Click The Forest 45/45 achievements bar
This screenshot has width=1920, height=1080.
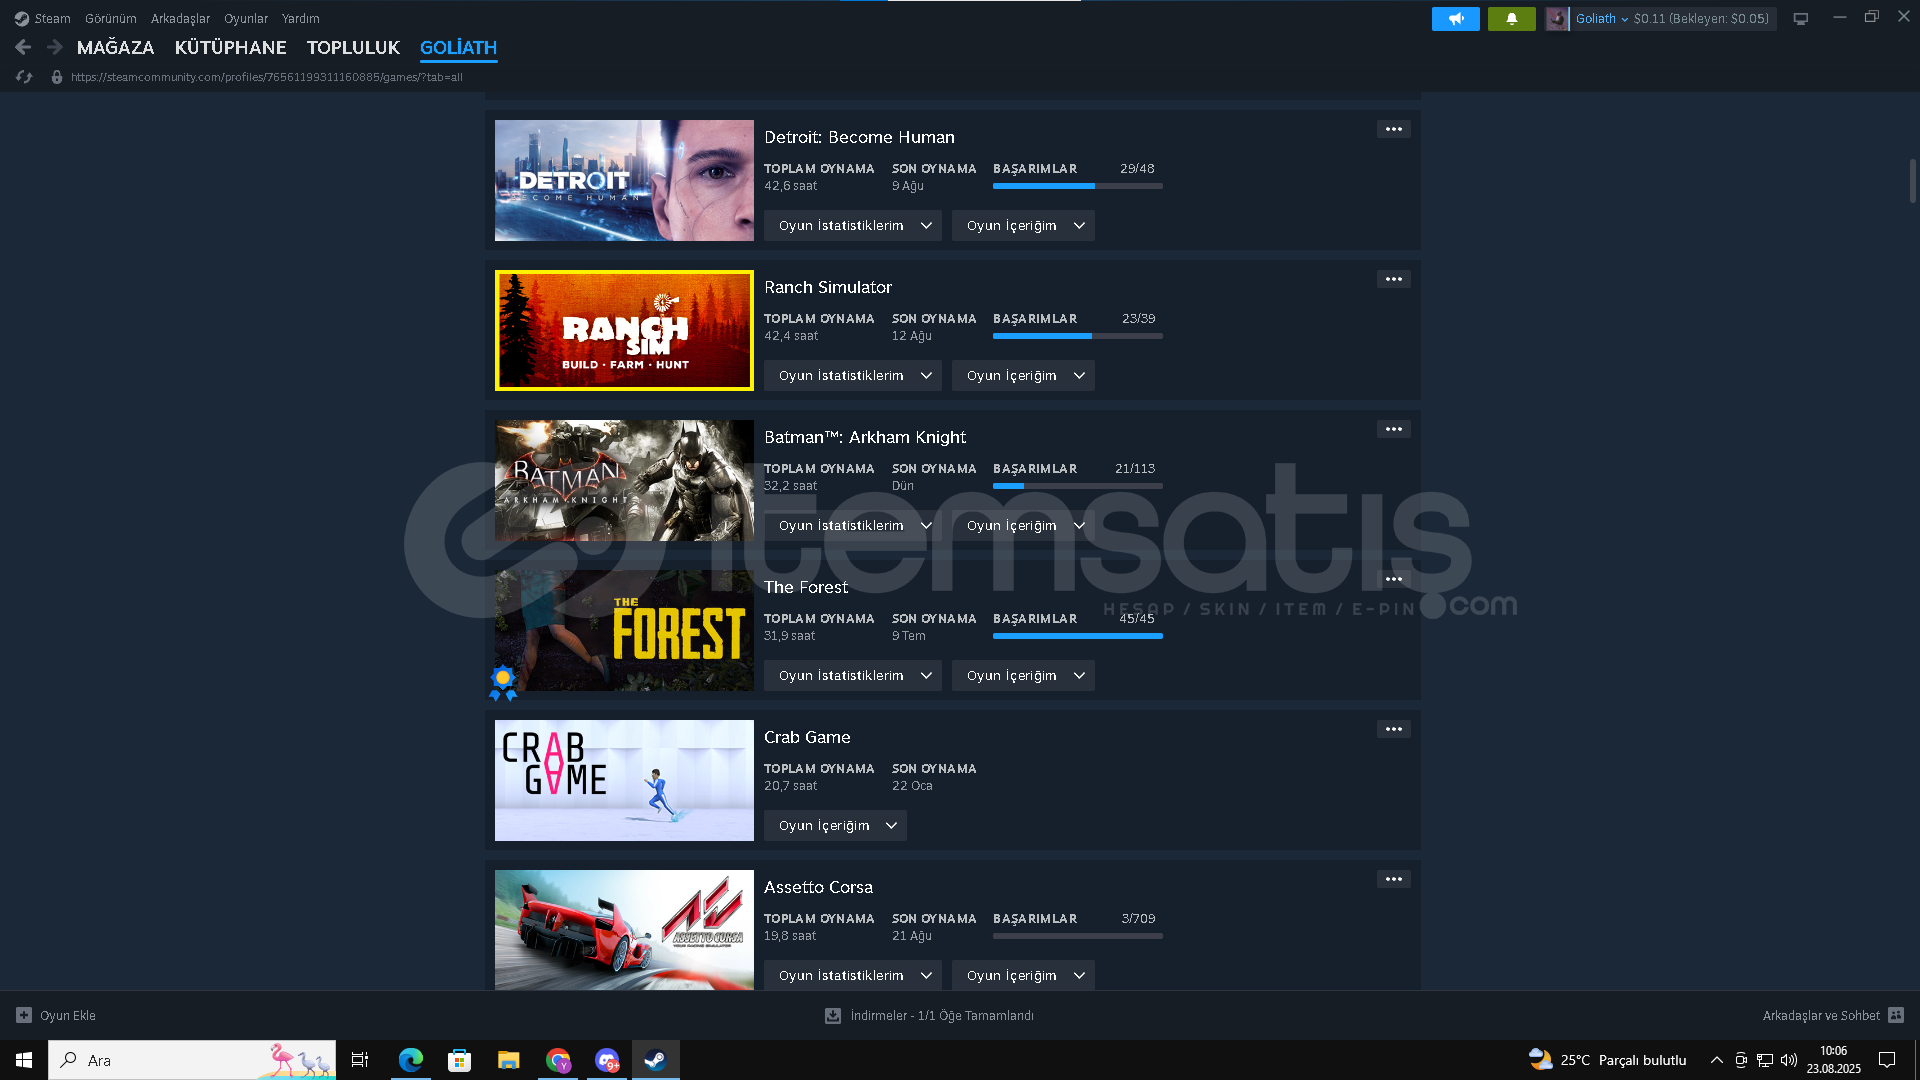click(1078, 636)
